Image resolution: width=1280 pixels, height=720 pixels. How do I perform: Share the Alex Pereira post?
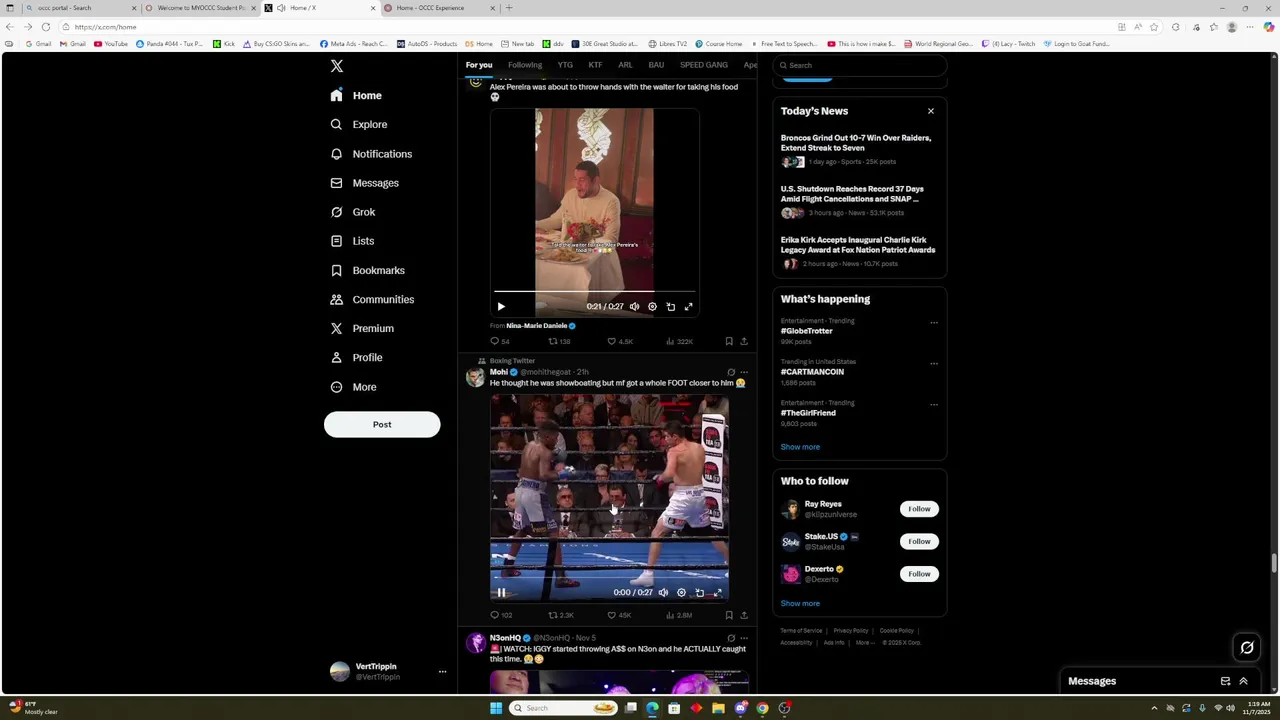pyautogui.click(x=743, y=341)
